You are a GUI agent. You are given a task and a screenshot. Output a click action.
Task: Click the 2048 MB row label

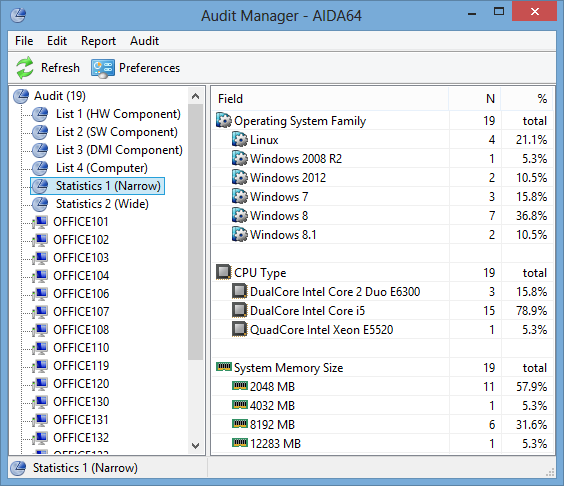coord(272,387)
